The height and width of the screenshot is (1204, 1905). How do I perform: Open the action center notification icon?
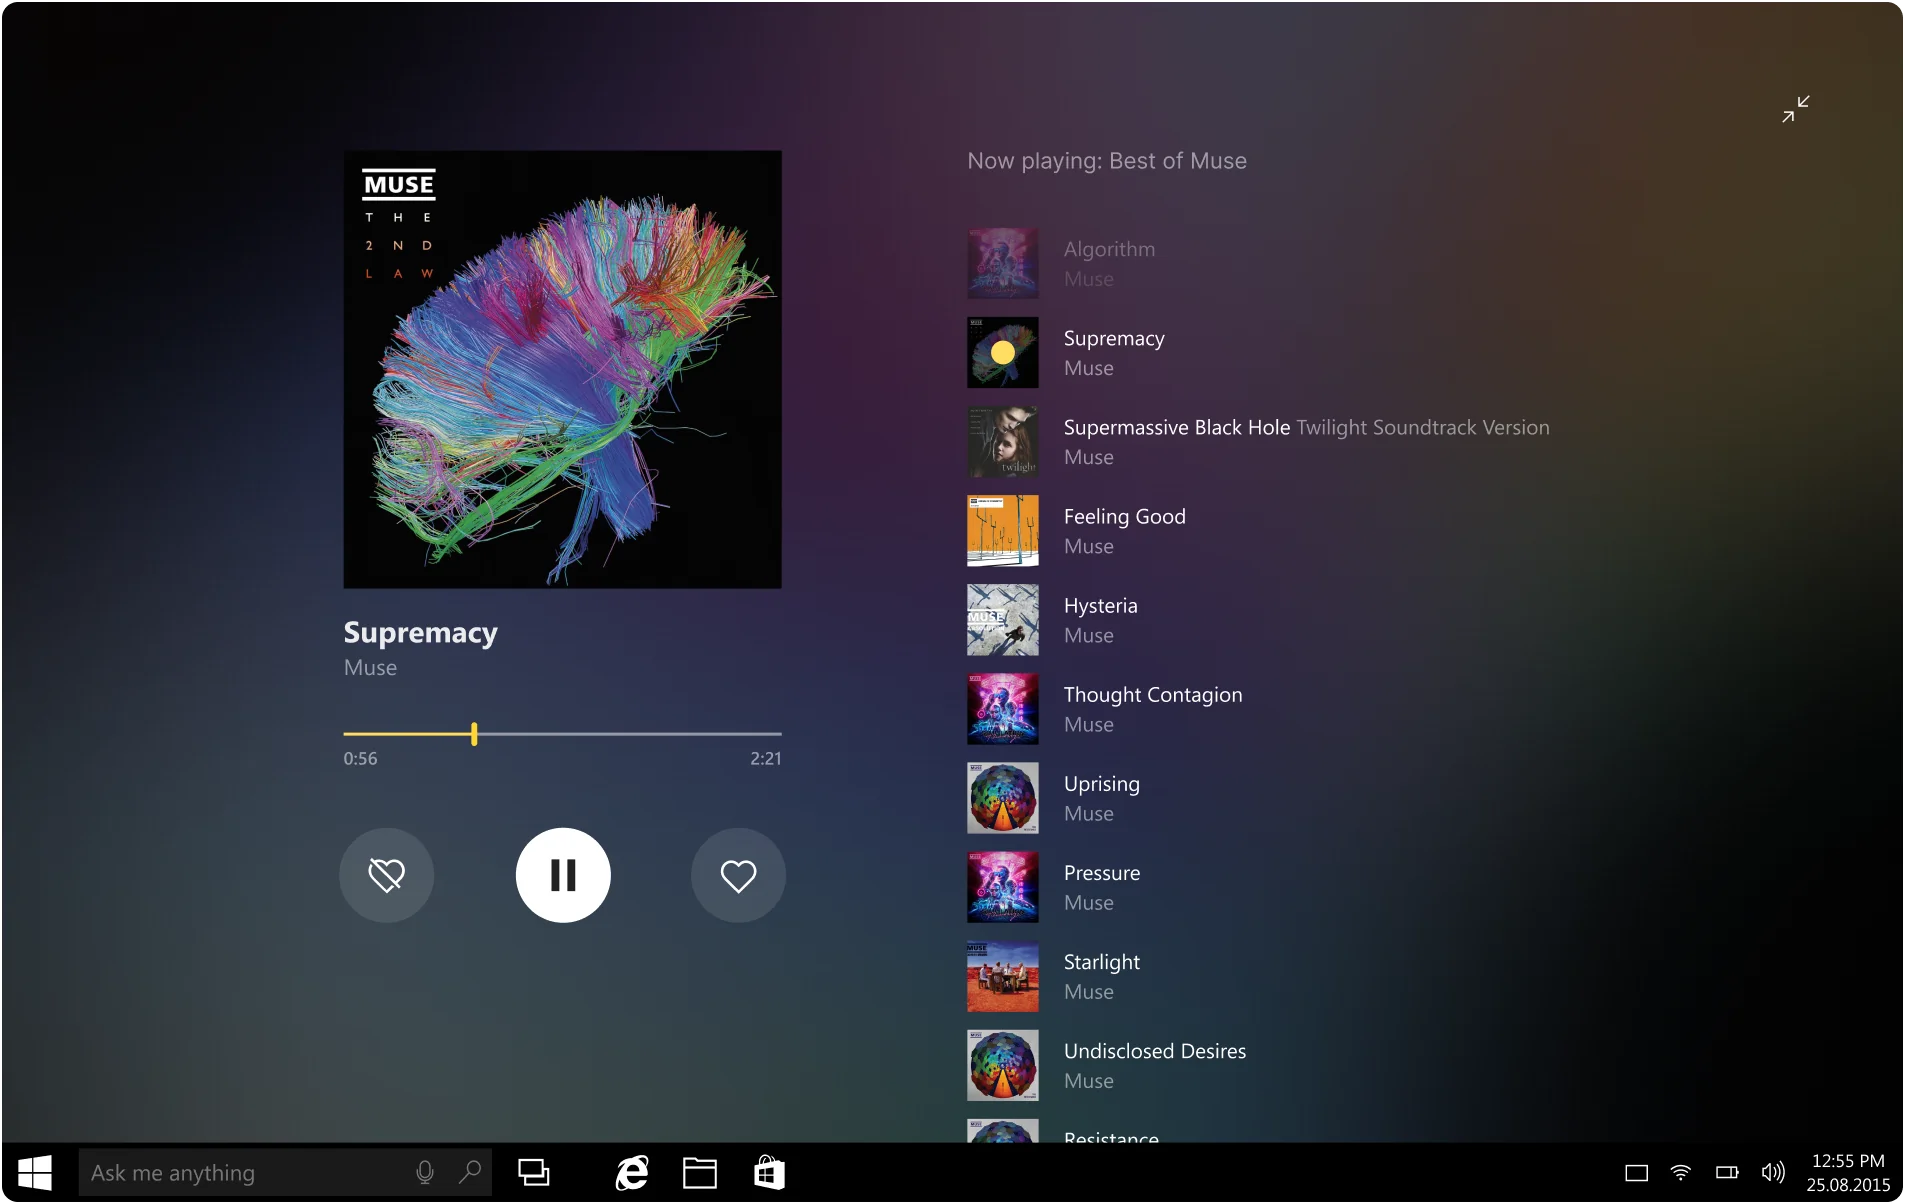(x=1637, y=1172)
